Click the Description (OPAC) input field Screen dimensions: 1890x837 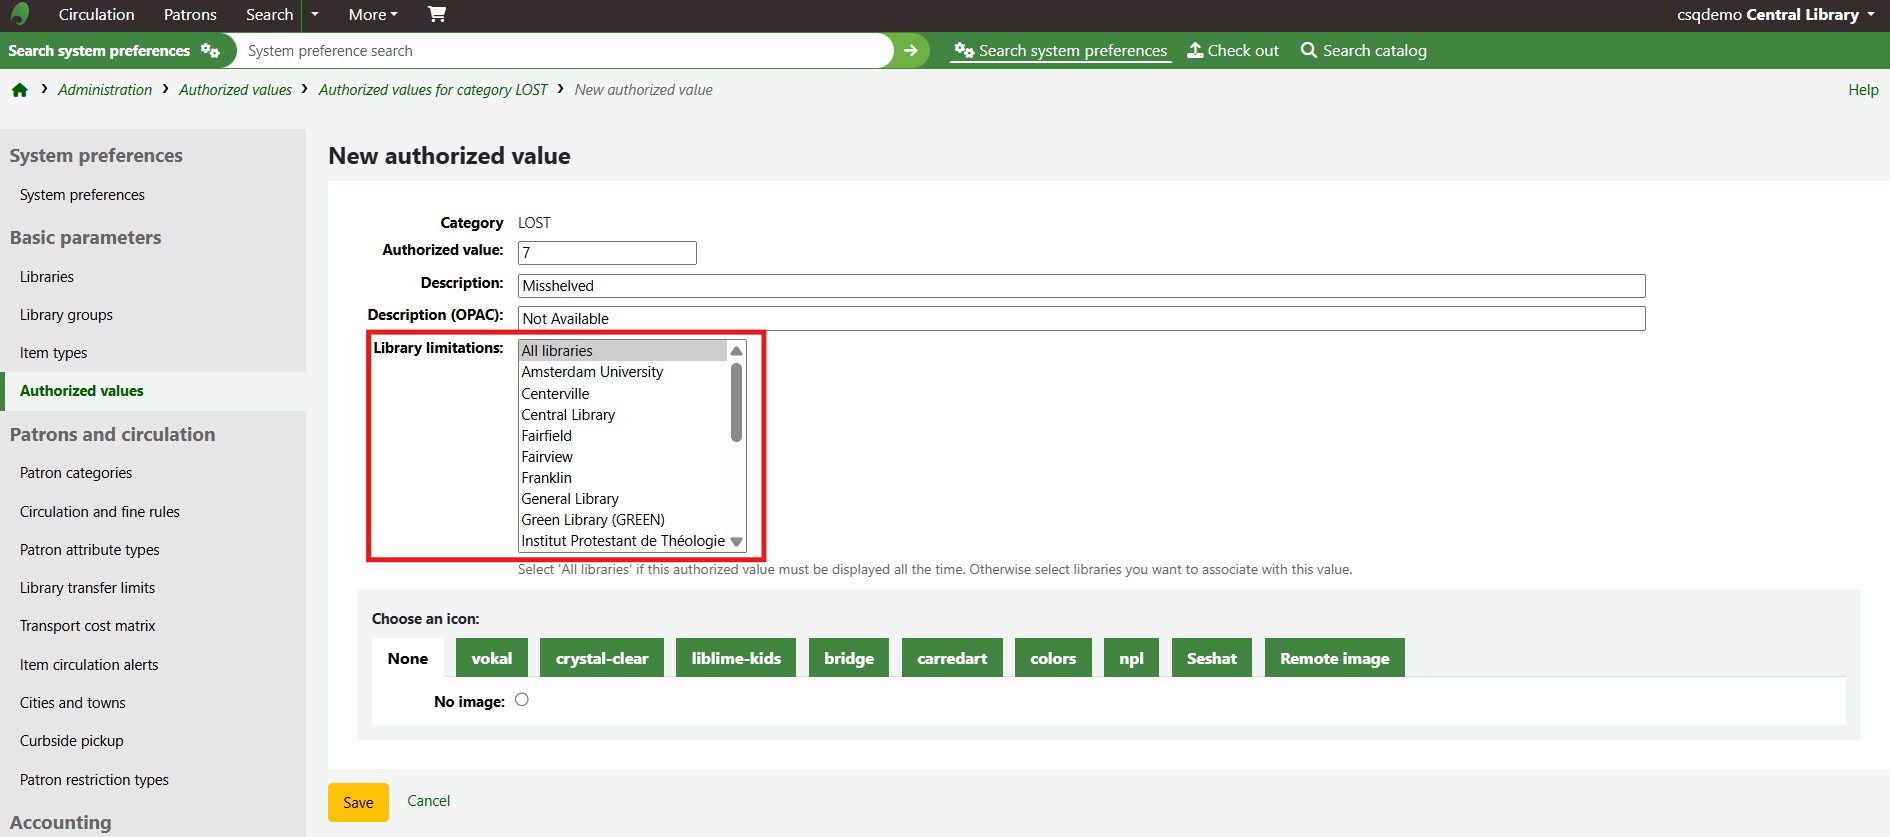point(1080,319)
